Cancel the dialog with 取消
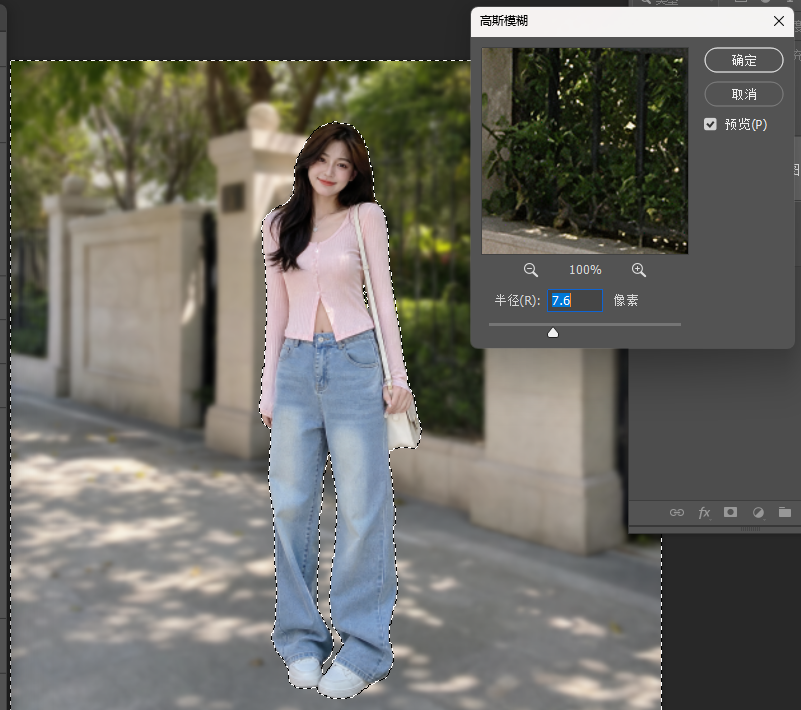The image size is (801, 710). 744,94
